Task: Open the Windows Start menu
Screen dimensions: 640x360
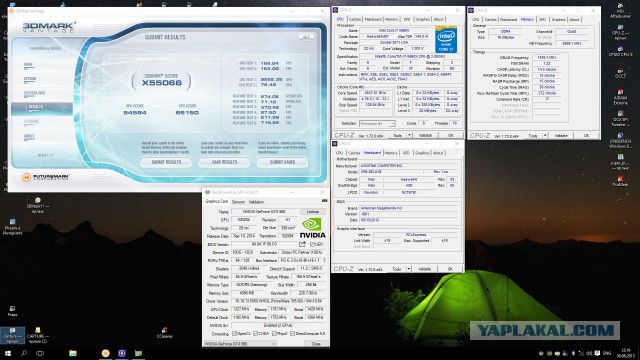Action: tap(7, 353)
